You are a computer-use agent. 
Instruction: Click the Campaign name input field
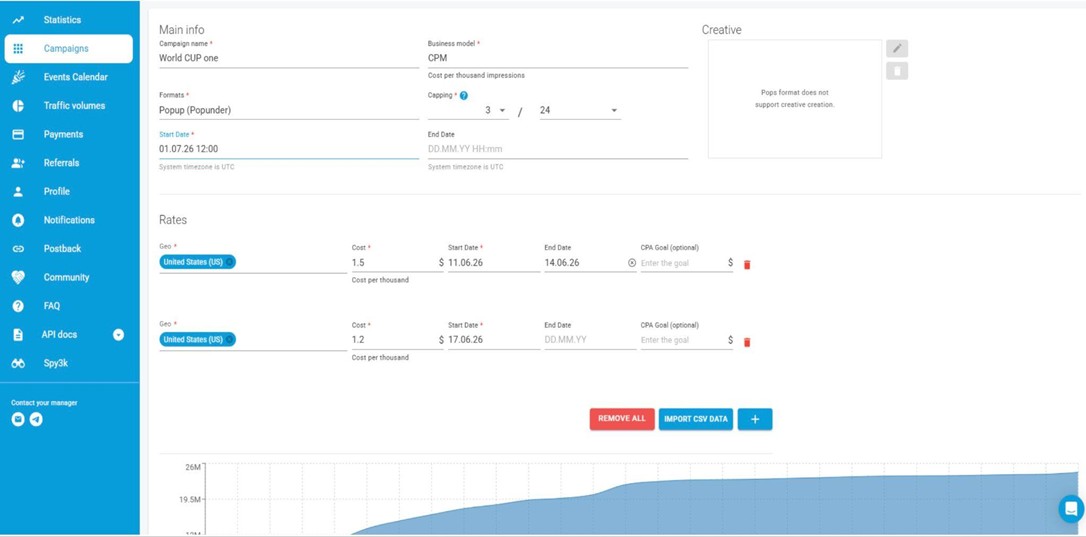[x=289, y=58]
